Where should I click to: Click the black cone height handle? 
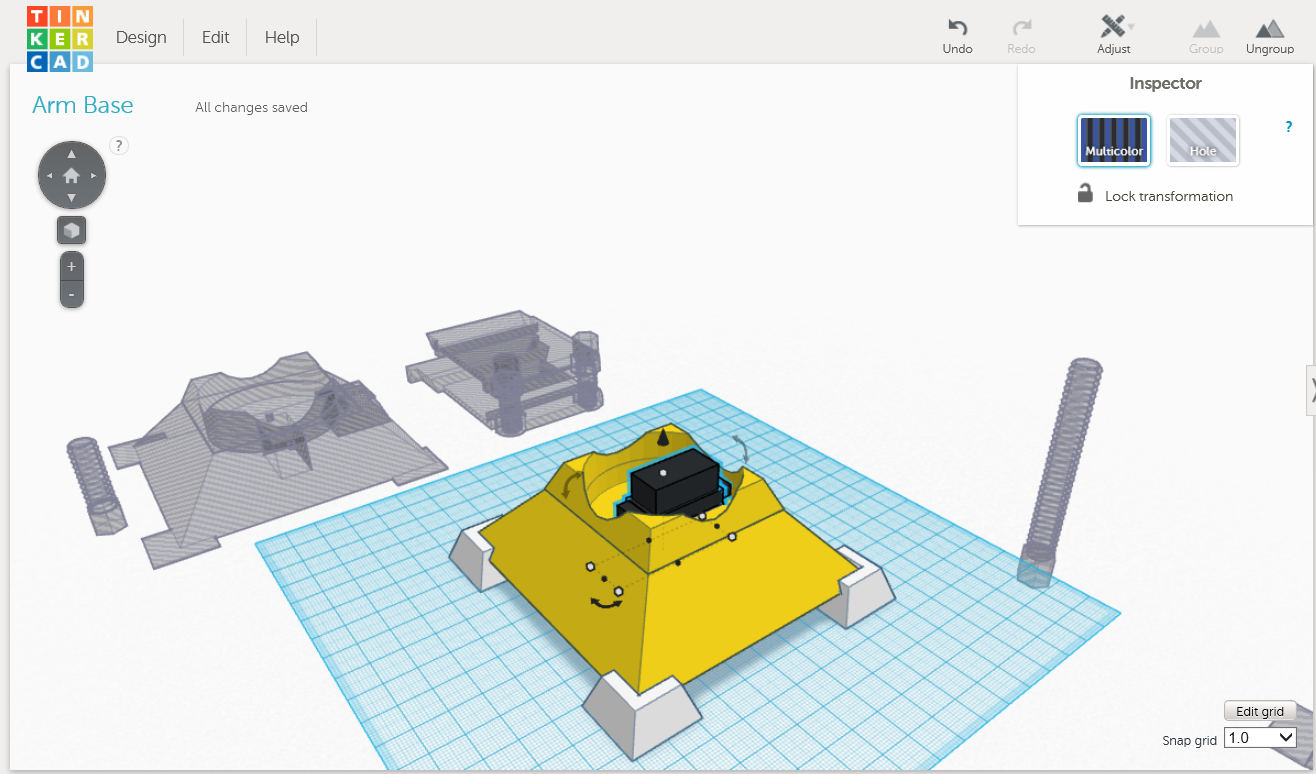click(661, 438)
